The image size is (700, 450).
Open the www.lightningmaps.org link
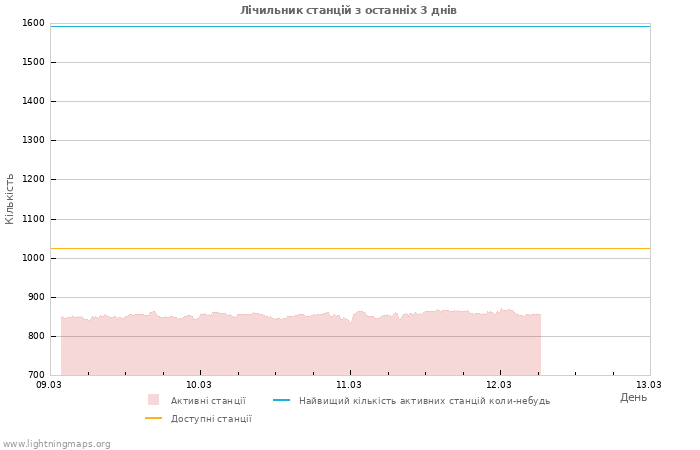click(x=57, y=444)
